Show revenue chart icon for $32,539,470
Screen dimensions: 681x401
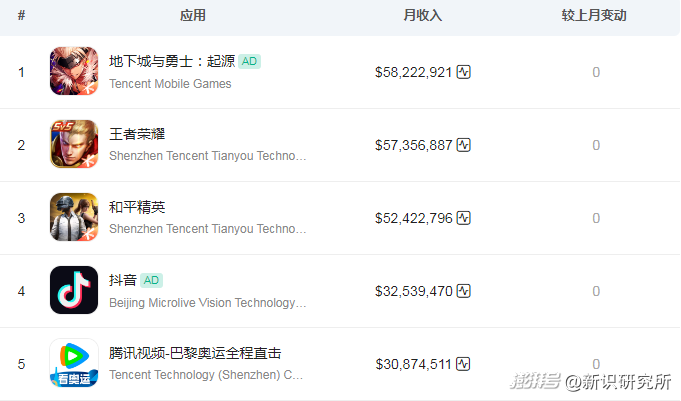pyautogui.click(x=464, y=291)
